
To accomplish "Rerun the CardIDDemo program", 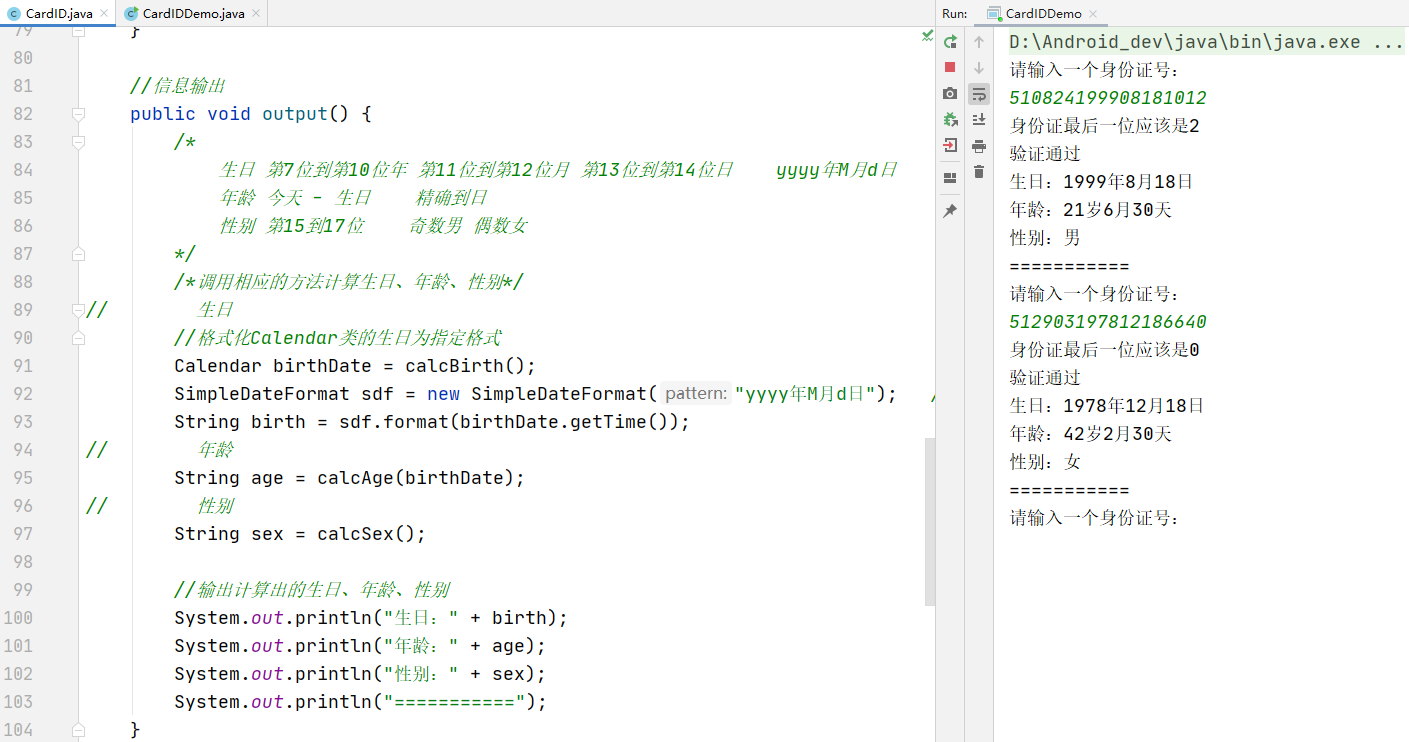I will 950,42.
